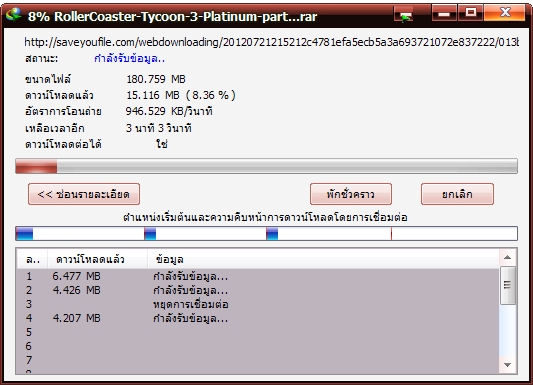This screenshot has height=385, width=533.
Task: Click the 'อัตราการโอนถ่าย' label
Action: coord(63,111)
